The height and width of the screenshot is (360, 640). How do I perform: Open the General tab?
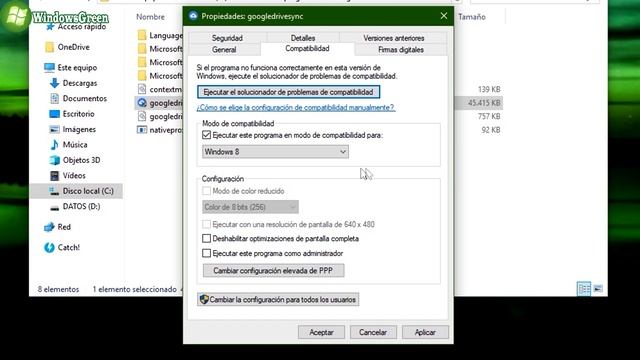tap(224, 49)
